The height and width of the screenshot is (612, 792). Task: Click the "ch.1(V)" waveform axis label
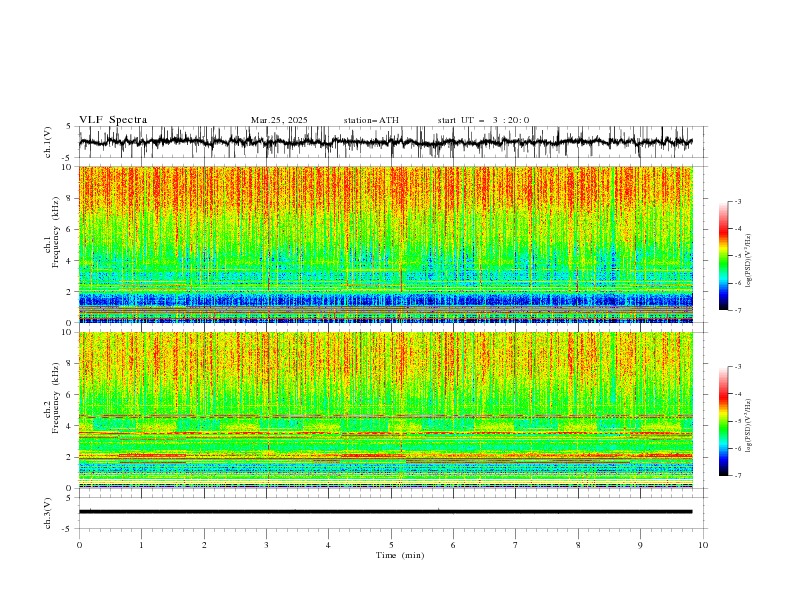pos(48,142)
